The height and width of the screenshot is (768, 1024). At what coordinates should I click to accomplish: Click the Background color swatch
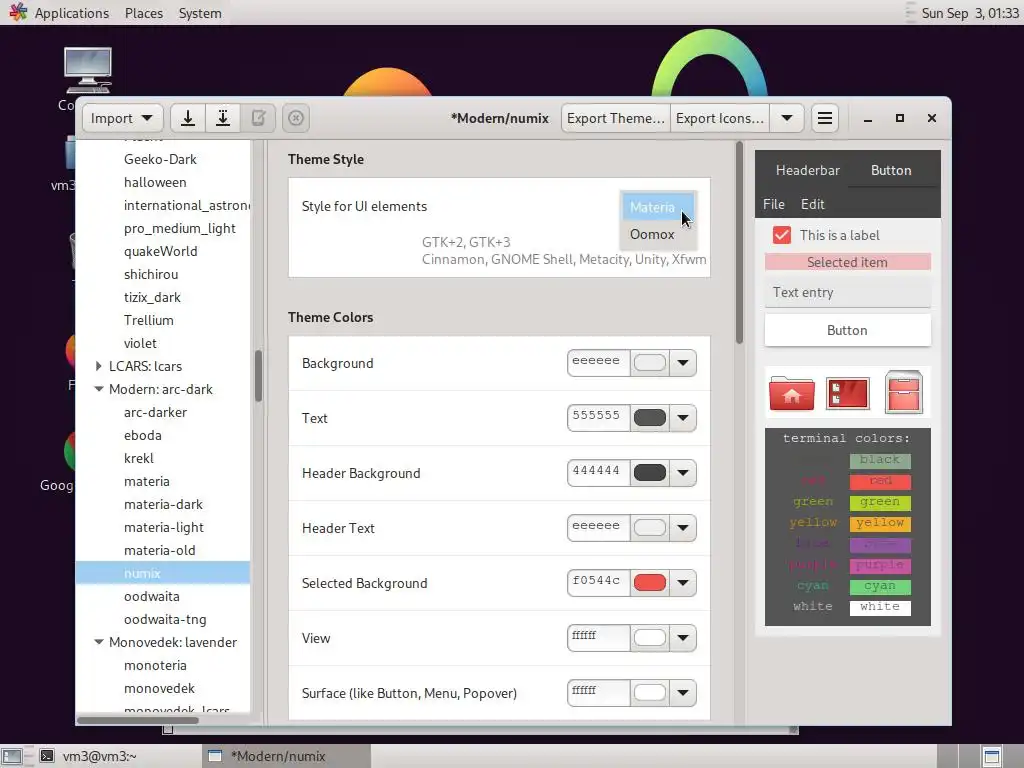click(x=650, y=362)
